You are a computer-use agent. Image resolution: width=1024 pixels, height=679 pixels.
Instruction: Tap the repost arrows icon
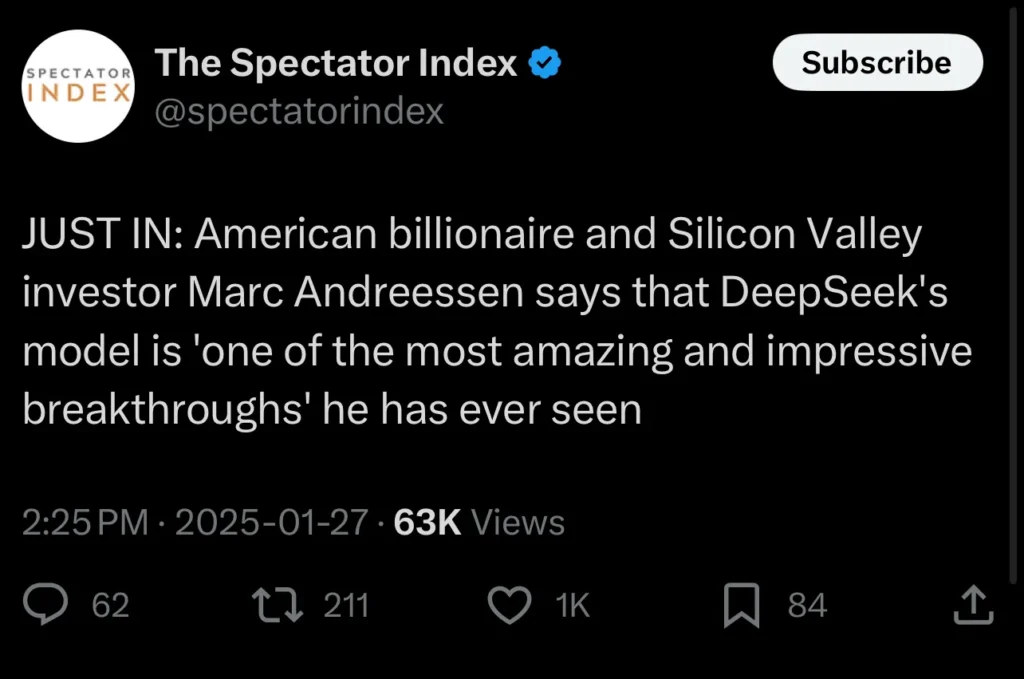pos(278,605)
